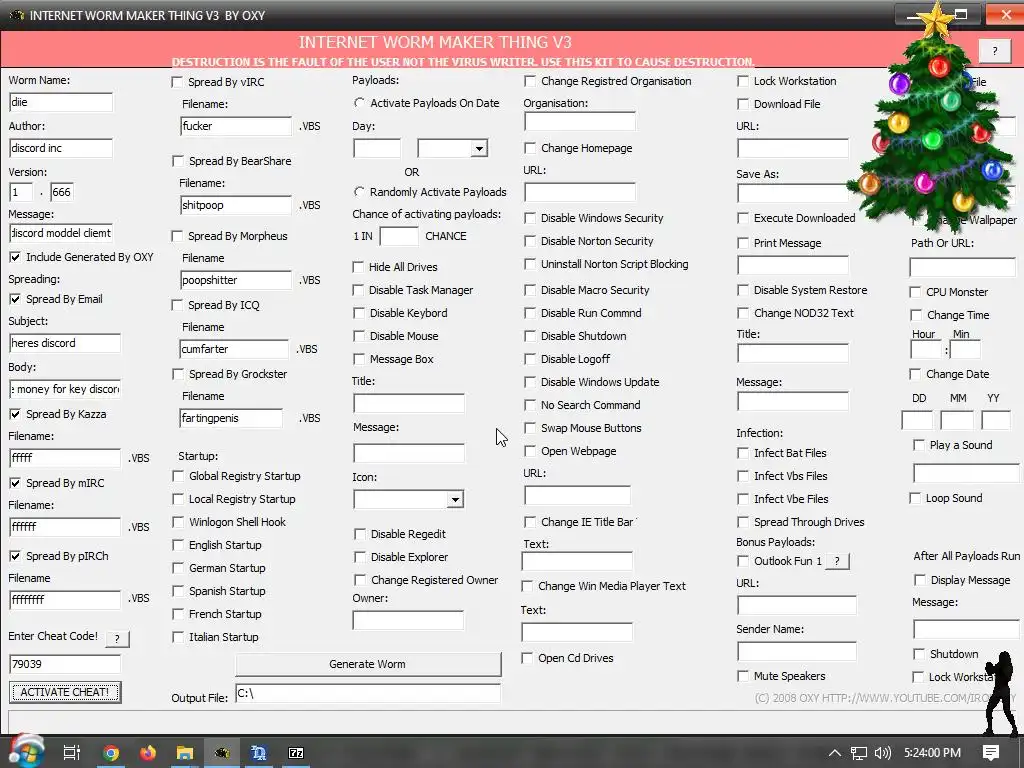
Task: Click the Change Time Hour field
Action: 925,350
